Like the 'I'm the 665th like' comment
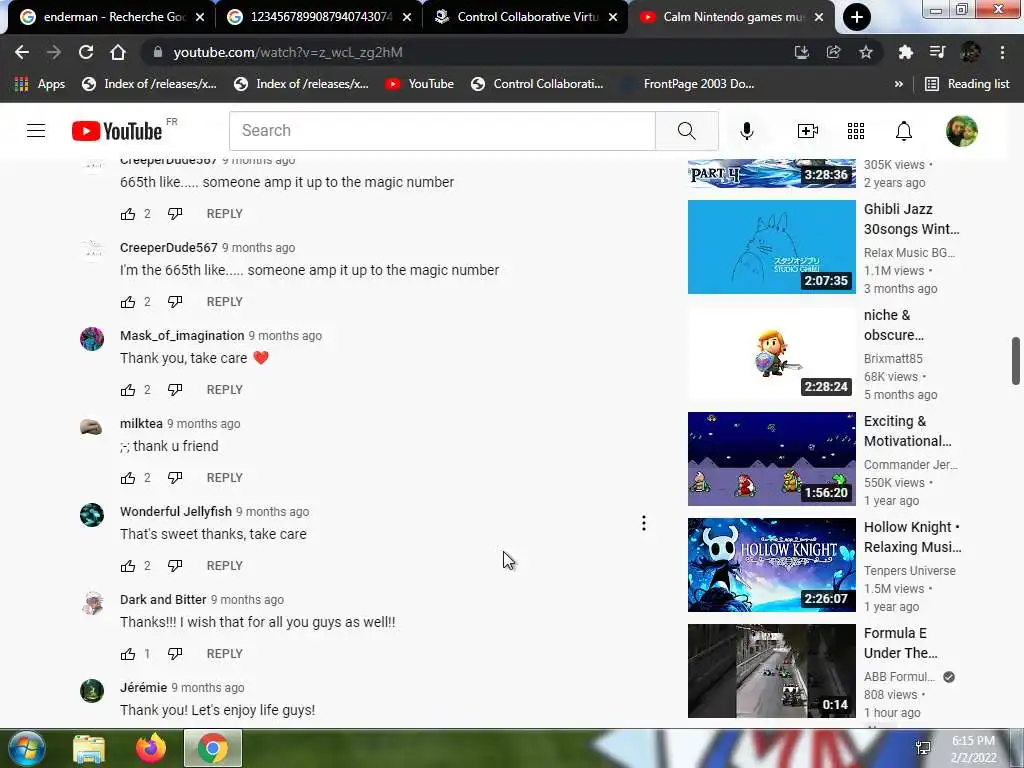 pos(128,302)
